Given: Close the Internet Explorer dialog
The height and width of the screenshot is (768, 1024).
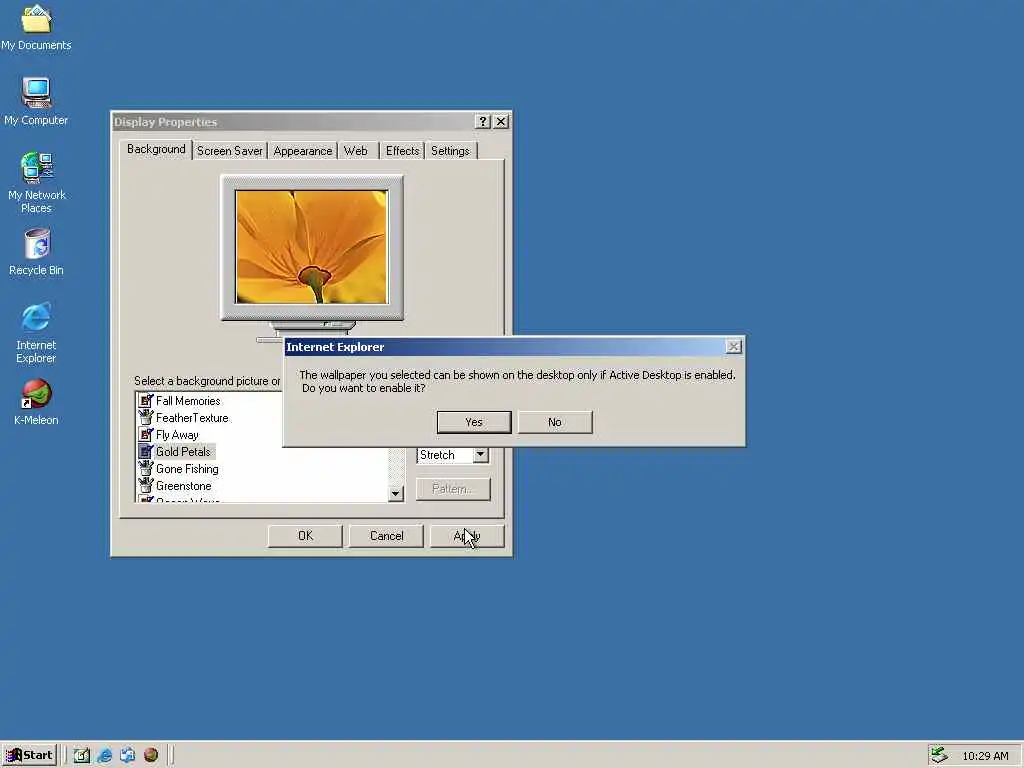Looking at the screenshot, I should (x=733, y=347).
